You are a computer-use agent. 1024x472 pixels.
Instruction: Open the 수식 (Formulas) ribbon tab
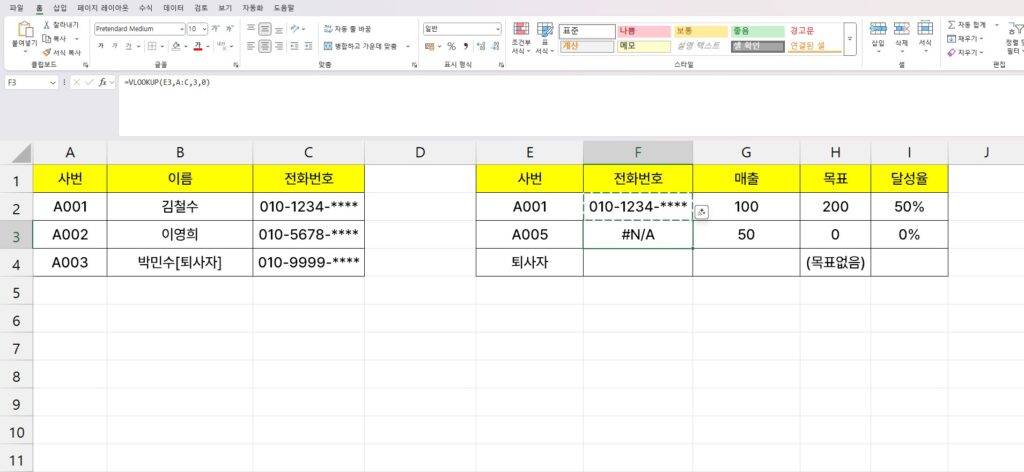[145, 7]
